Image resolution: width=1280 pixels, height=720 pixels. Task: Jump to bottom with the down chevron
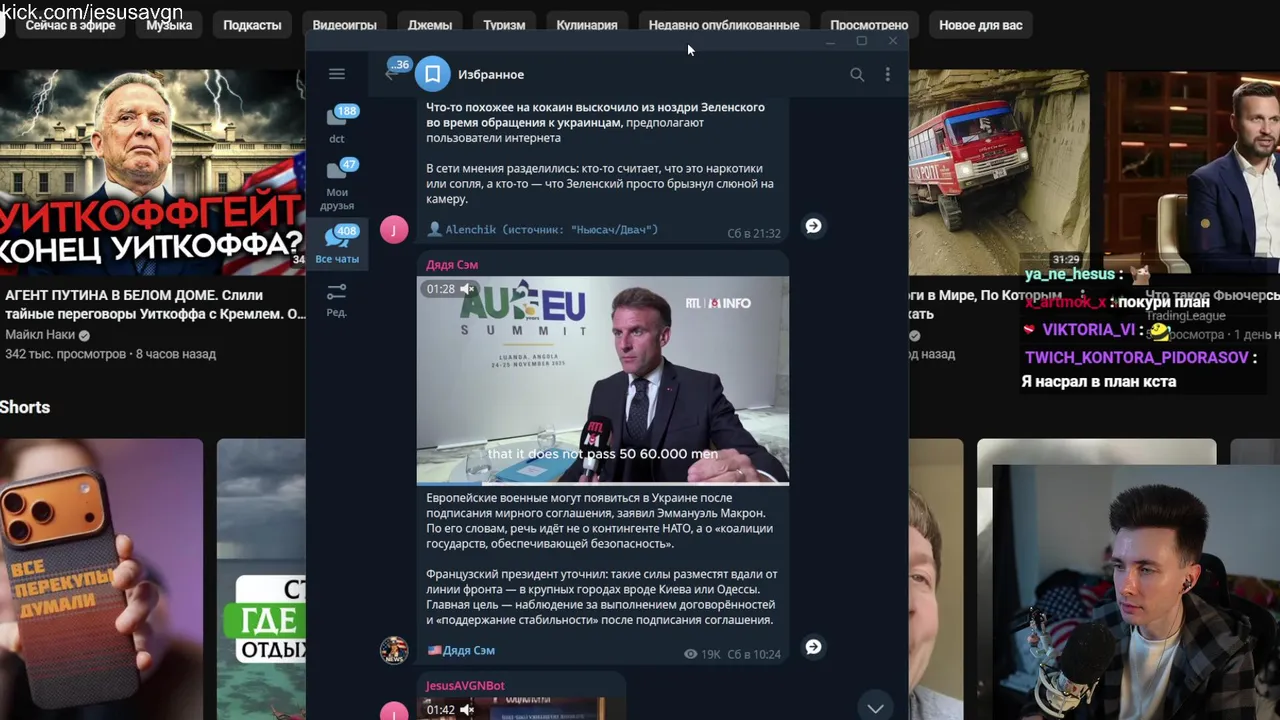(875, 708)
